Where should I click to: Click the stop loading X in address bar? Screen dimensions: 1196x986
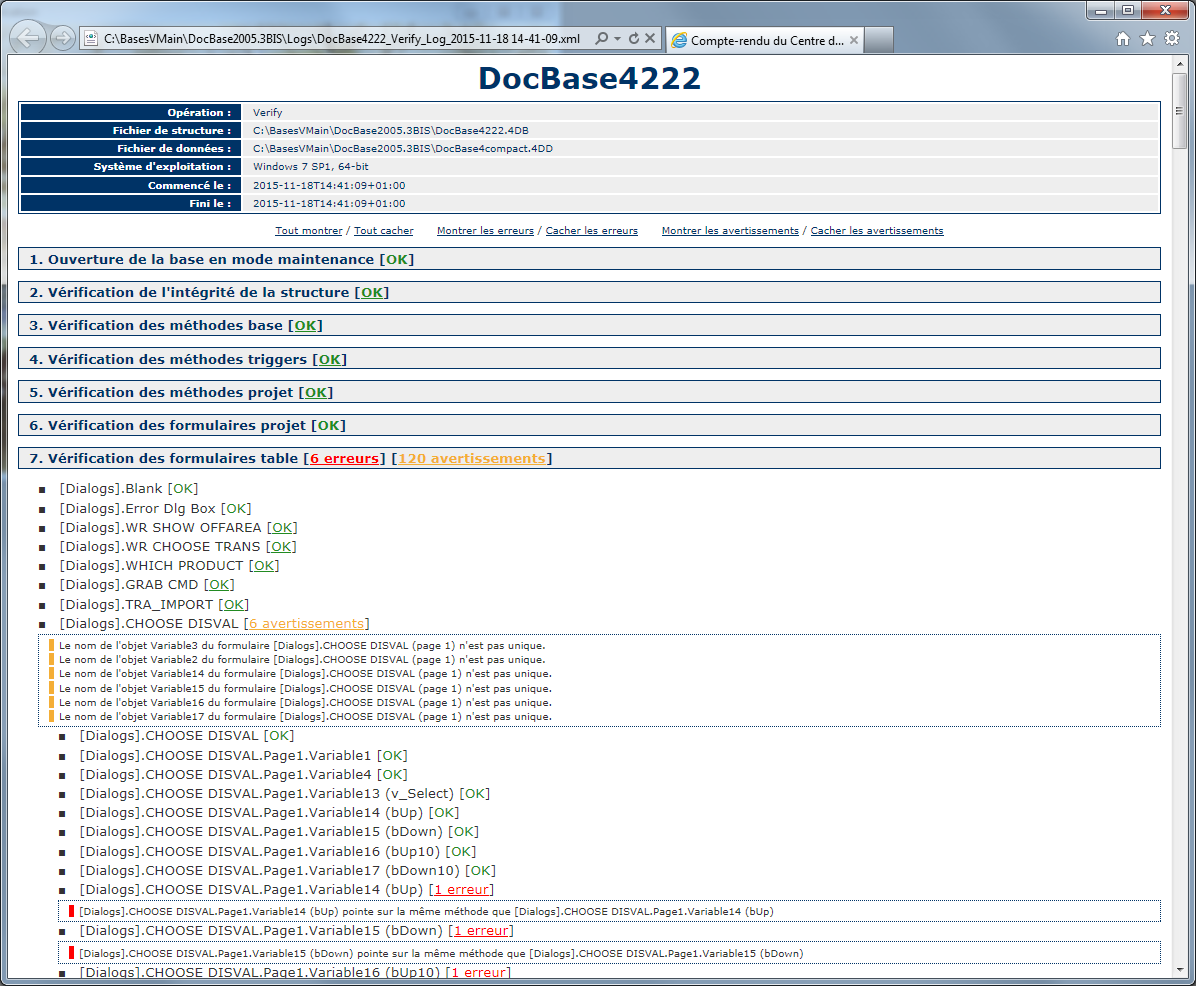click(649, 38)
